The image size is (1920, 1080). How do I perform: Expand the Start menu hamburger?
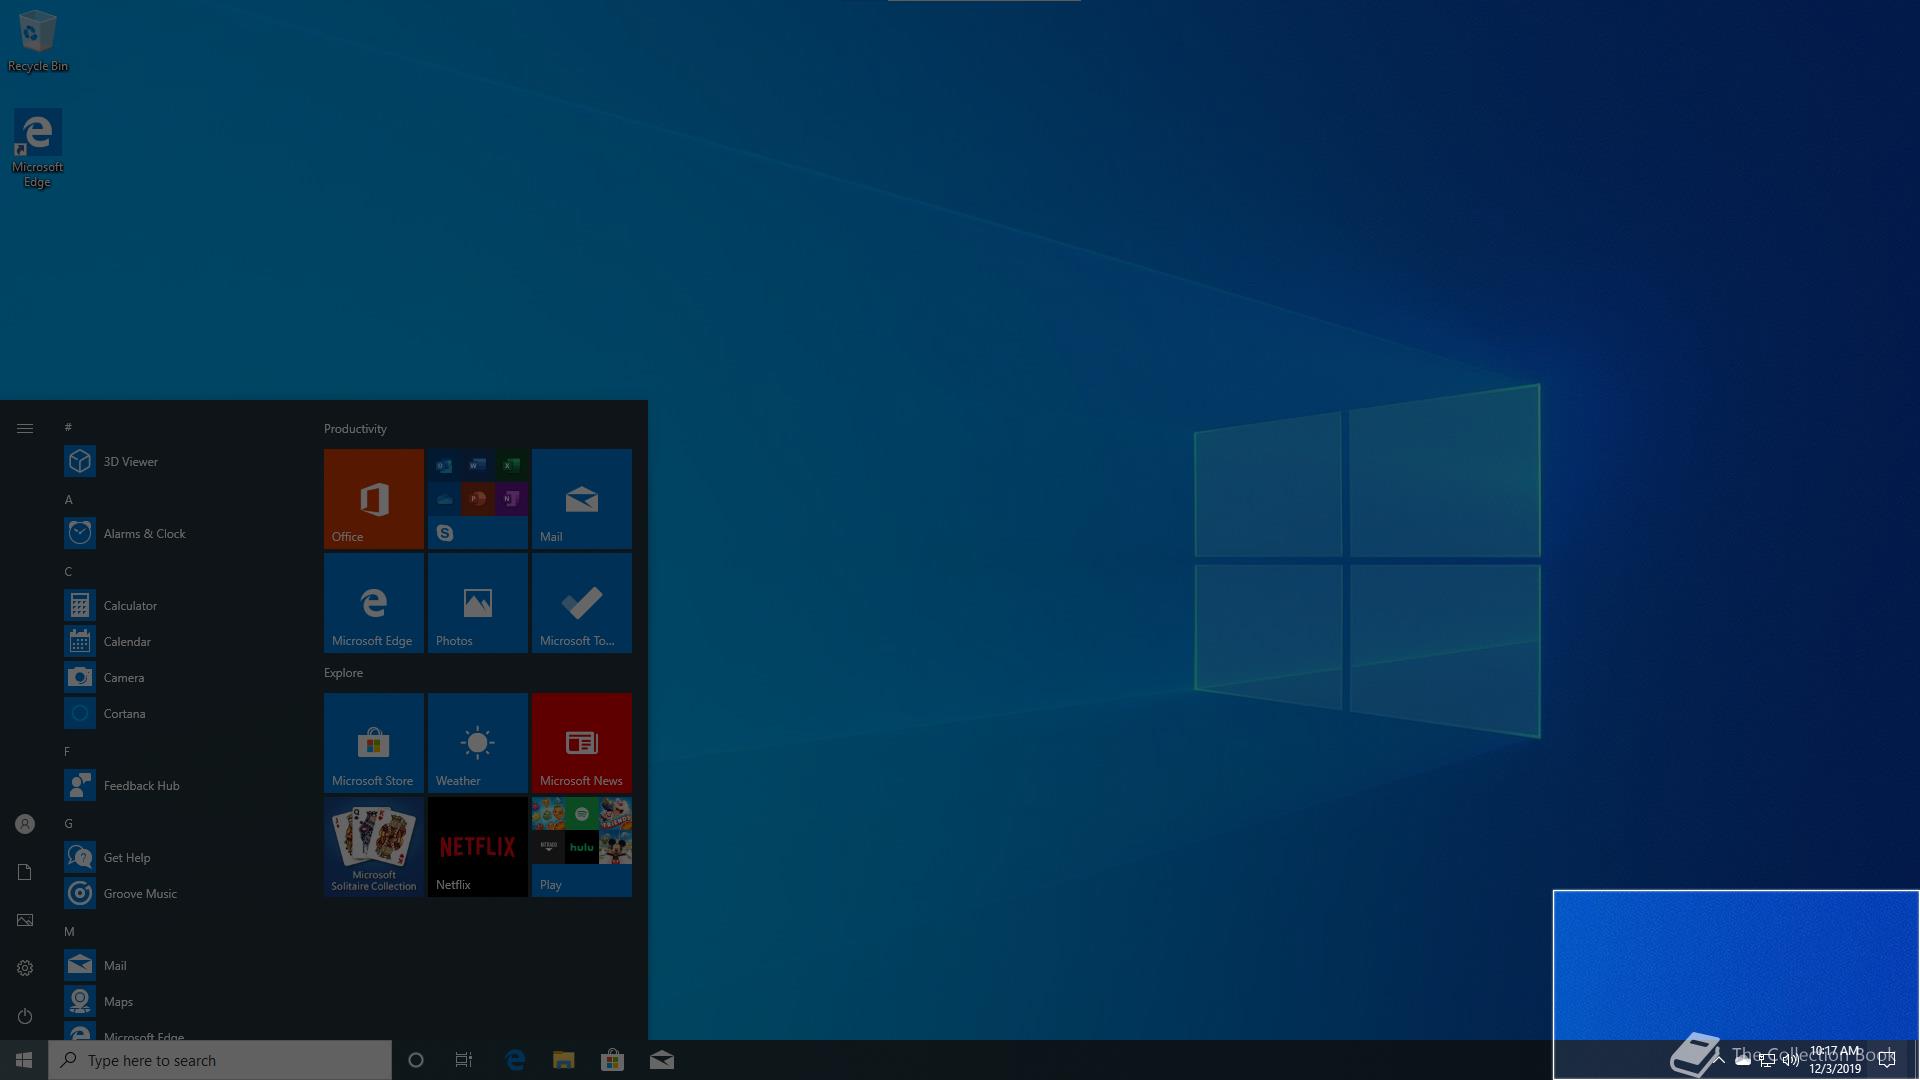[25, 428]
